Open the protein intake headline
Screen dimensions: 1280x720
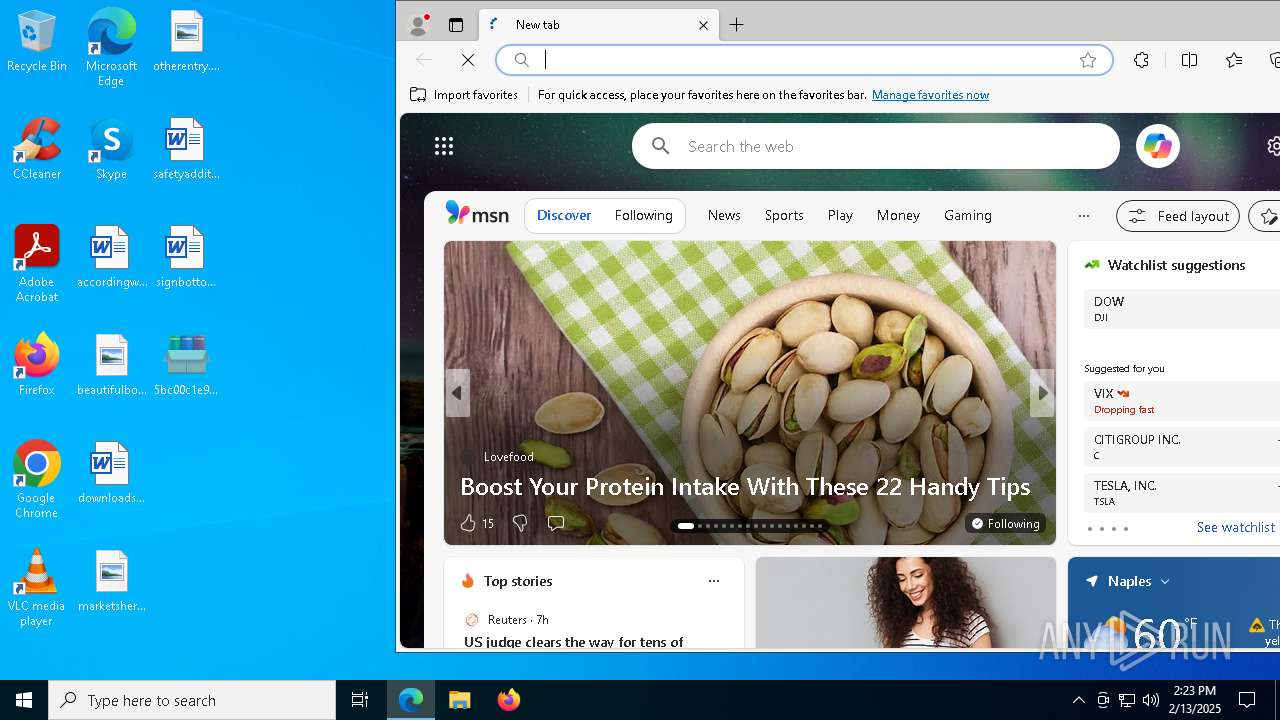tap(745, 487)
